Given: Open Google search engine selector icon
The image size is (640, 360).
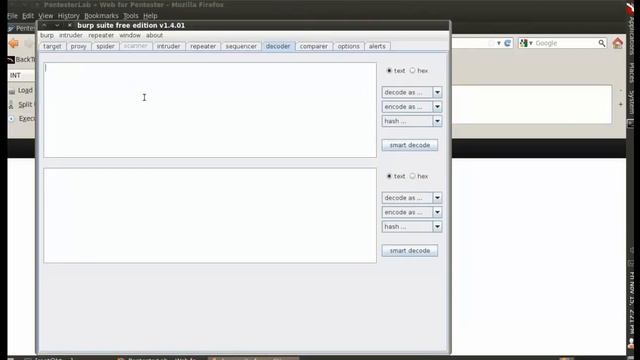Looking at the screenshot, I should click(x=526, y=43).
